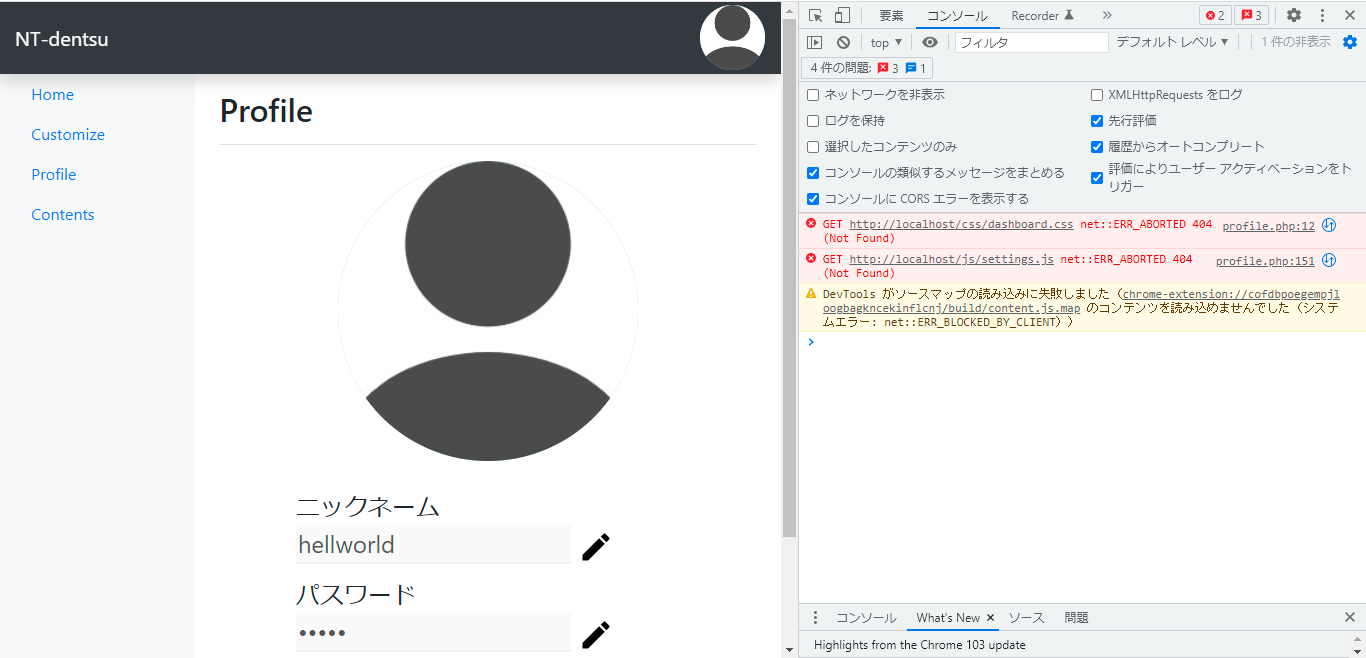Click the create live expression eye icon
Image resolution: width=1366 pixels, height=658 pixels.
[x=930, y=42]
